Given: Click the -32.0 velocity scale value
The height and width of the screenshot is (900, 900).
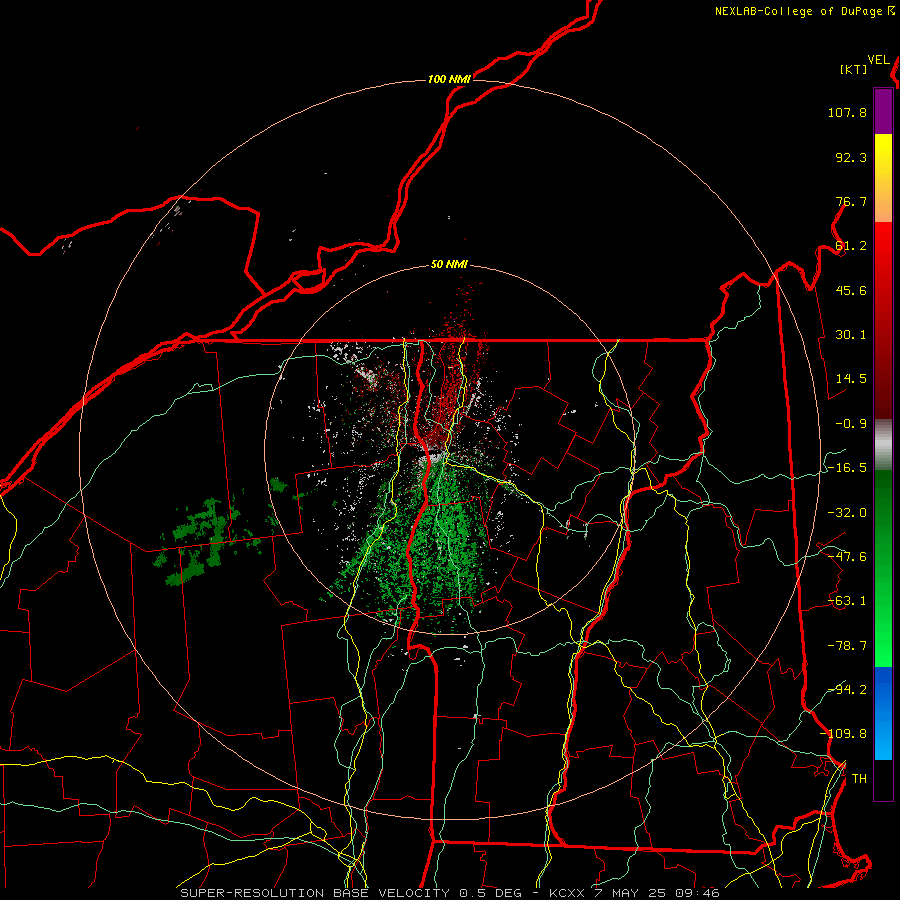Looking at the screenshot, I should (847, 513).
